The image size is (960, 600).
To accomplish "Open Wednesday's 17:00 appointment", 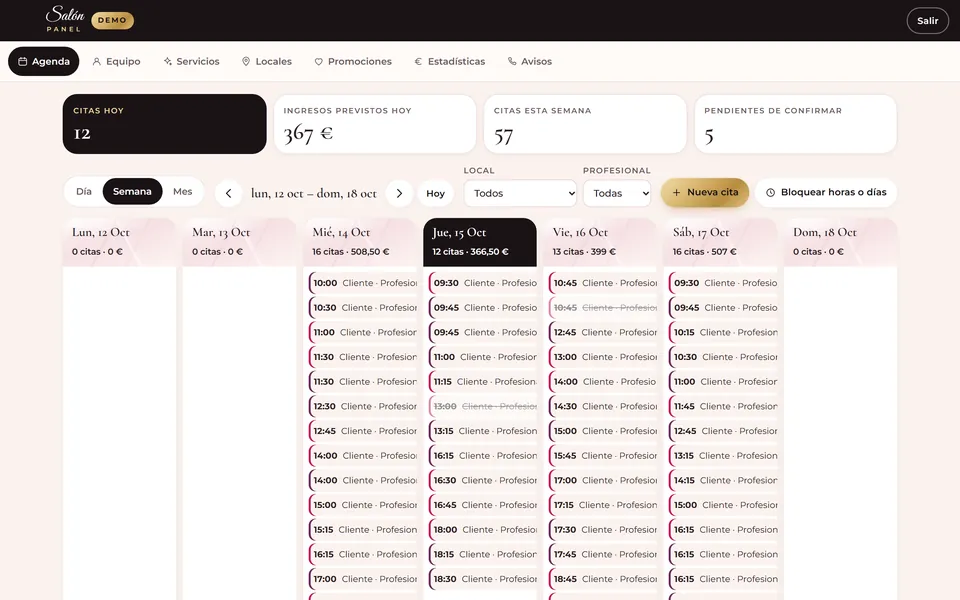I will coord(362,579).
